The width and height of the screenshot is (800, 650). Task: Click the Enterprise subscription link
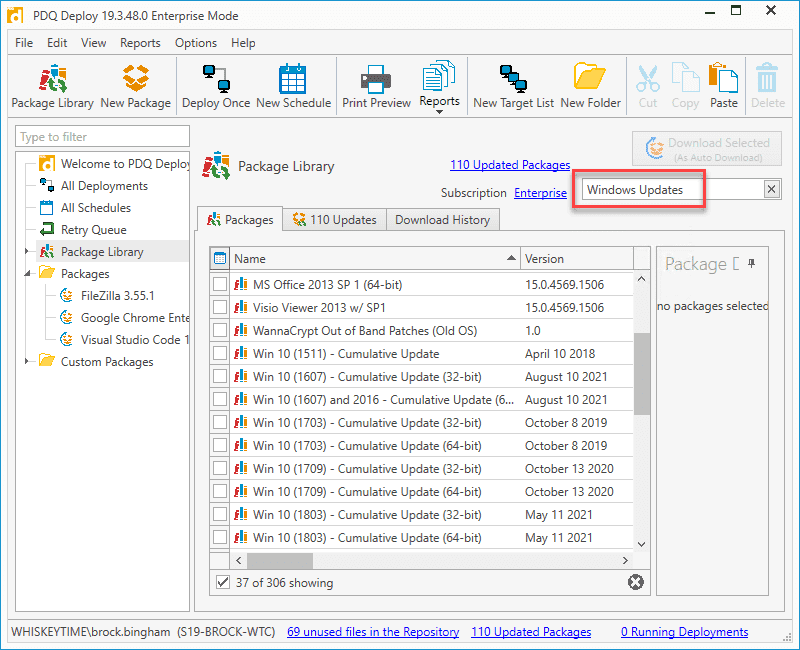(540, 193)
